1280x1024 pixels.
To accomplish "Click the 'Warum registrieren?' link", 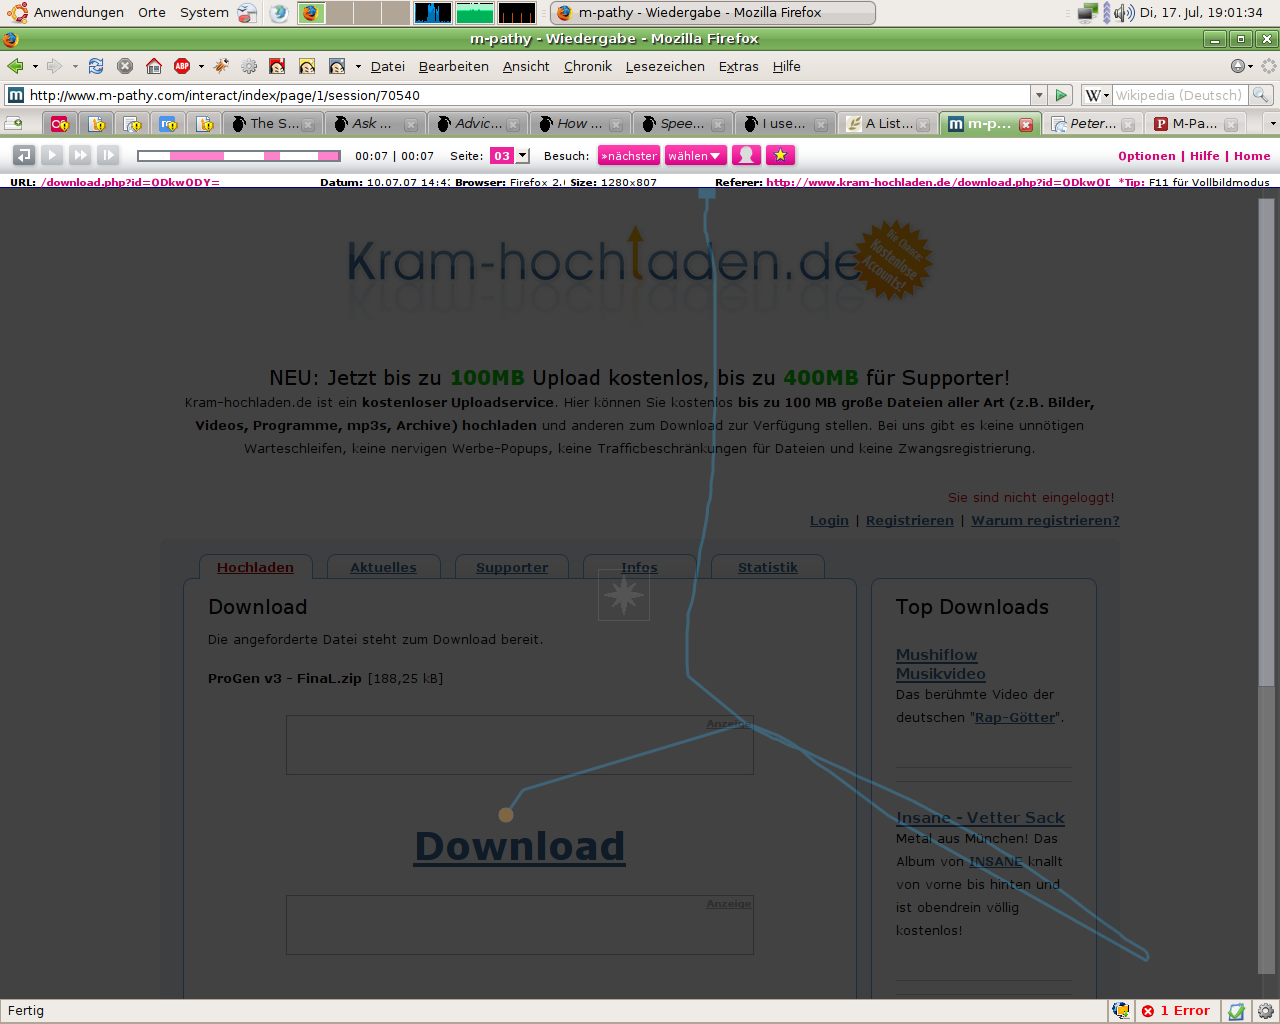I will coord(1045,520).
